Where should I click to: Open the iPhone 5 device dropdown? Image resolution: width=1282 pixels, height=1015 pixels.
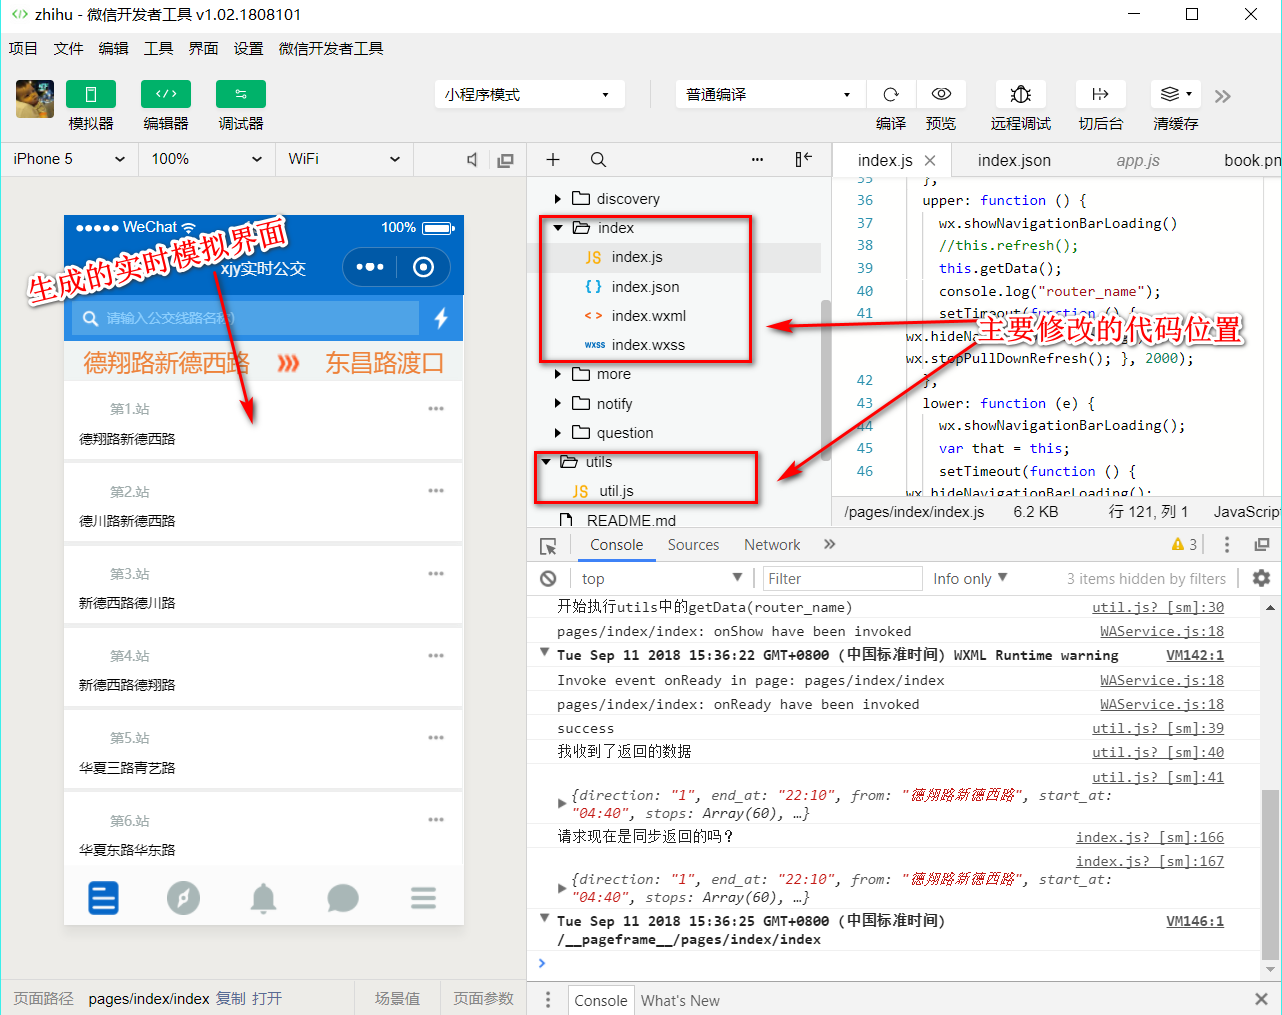tap(68, 159)
